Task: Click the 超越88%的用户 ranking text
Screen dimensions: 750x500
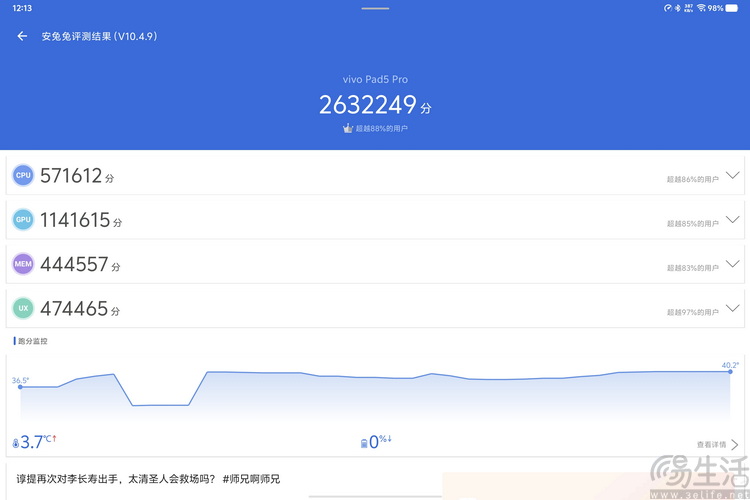Action: [x=382, y=129]
